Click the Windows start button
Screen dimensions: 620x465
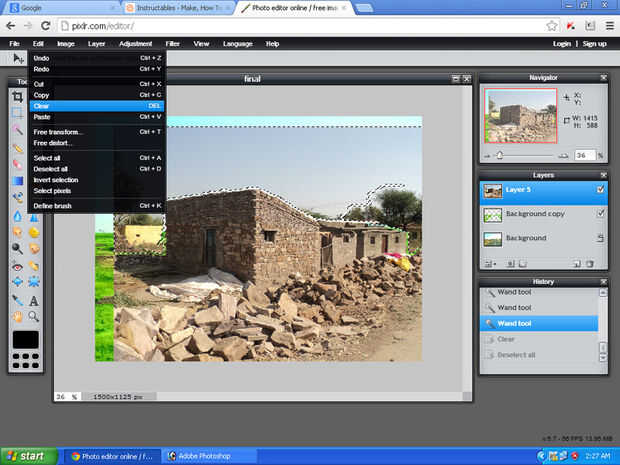(x=28, y=456)
